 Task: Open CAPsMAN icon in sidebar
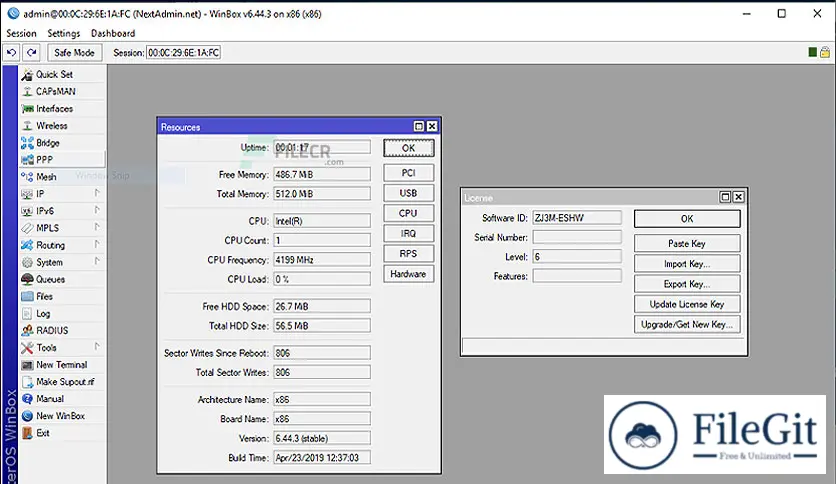point(27,92)
